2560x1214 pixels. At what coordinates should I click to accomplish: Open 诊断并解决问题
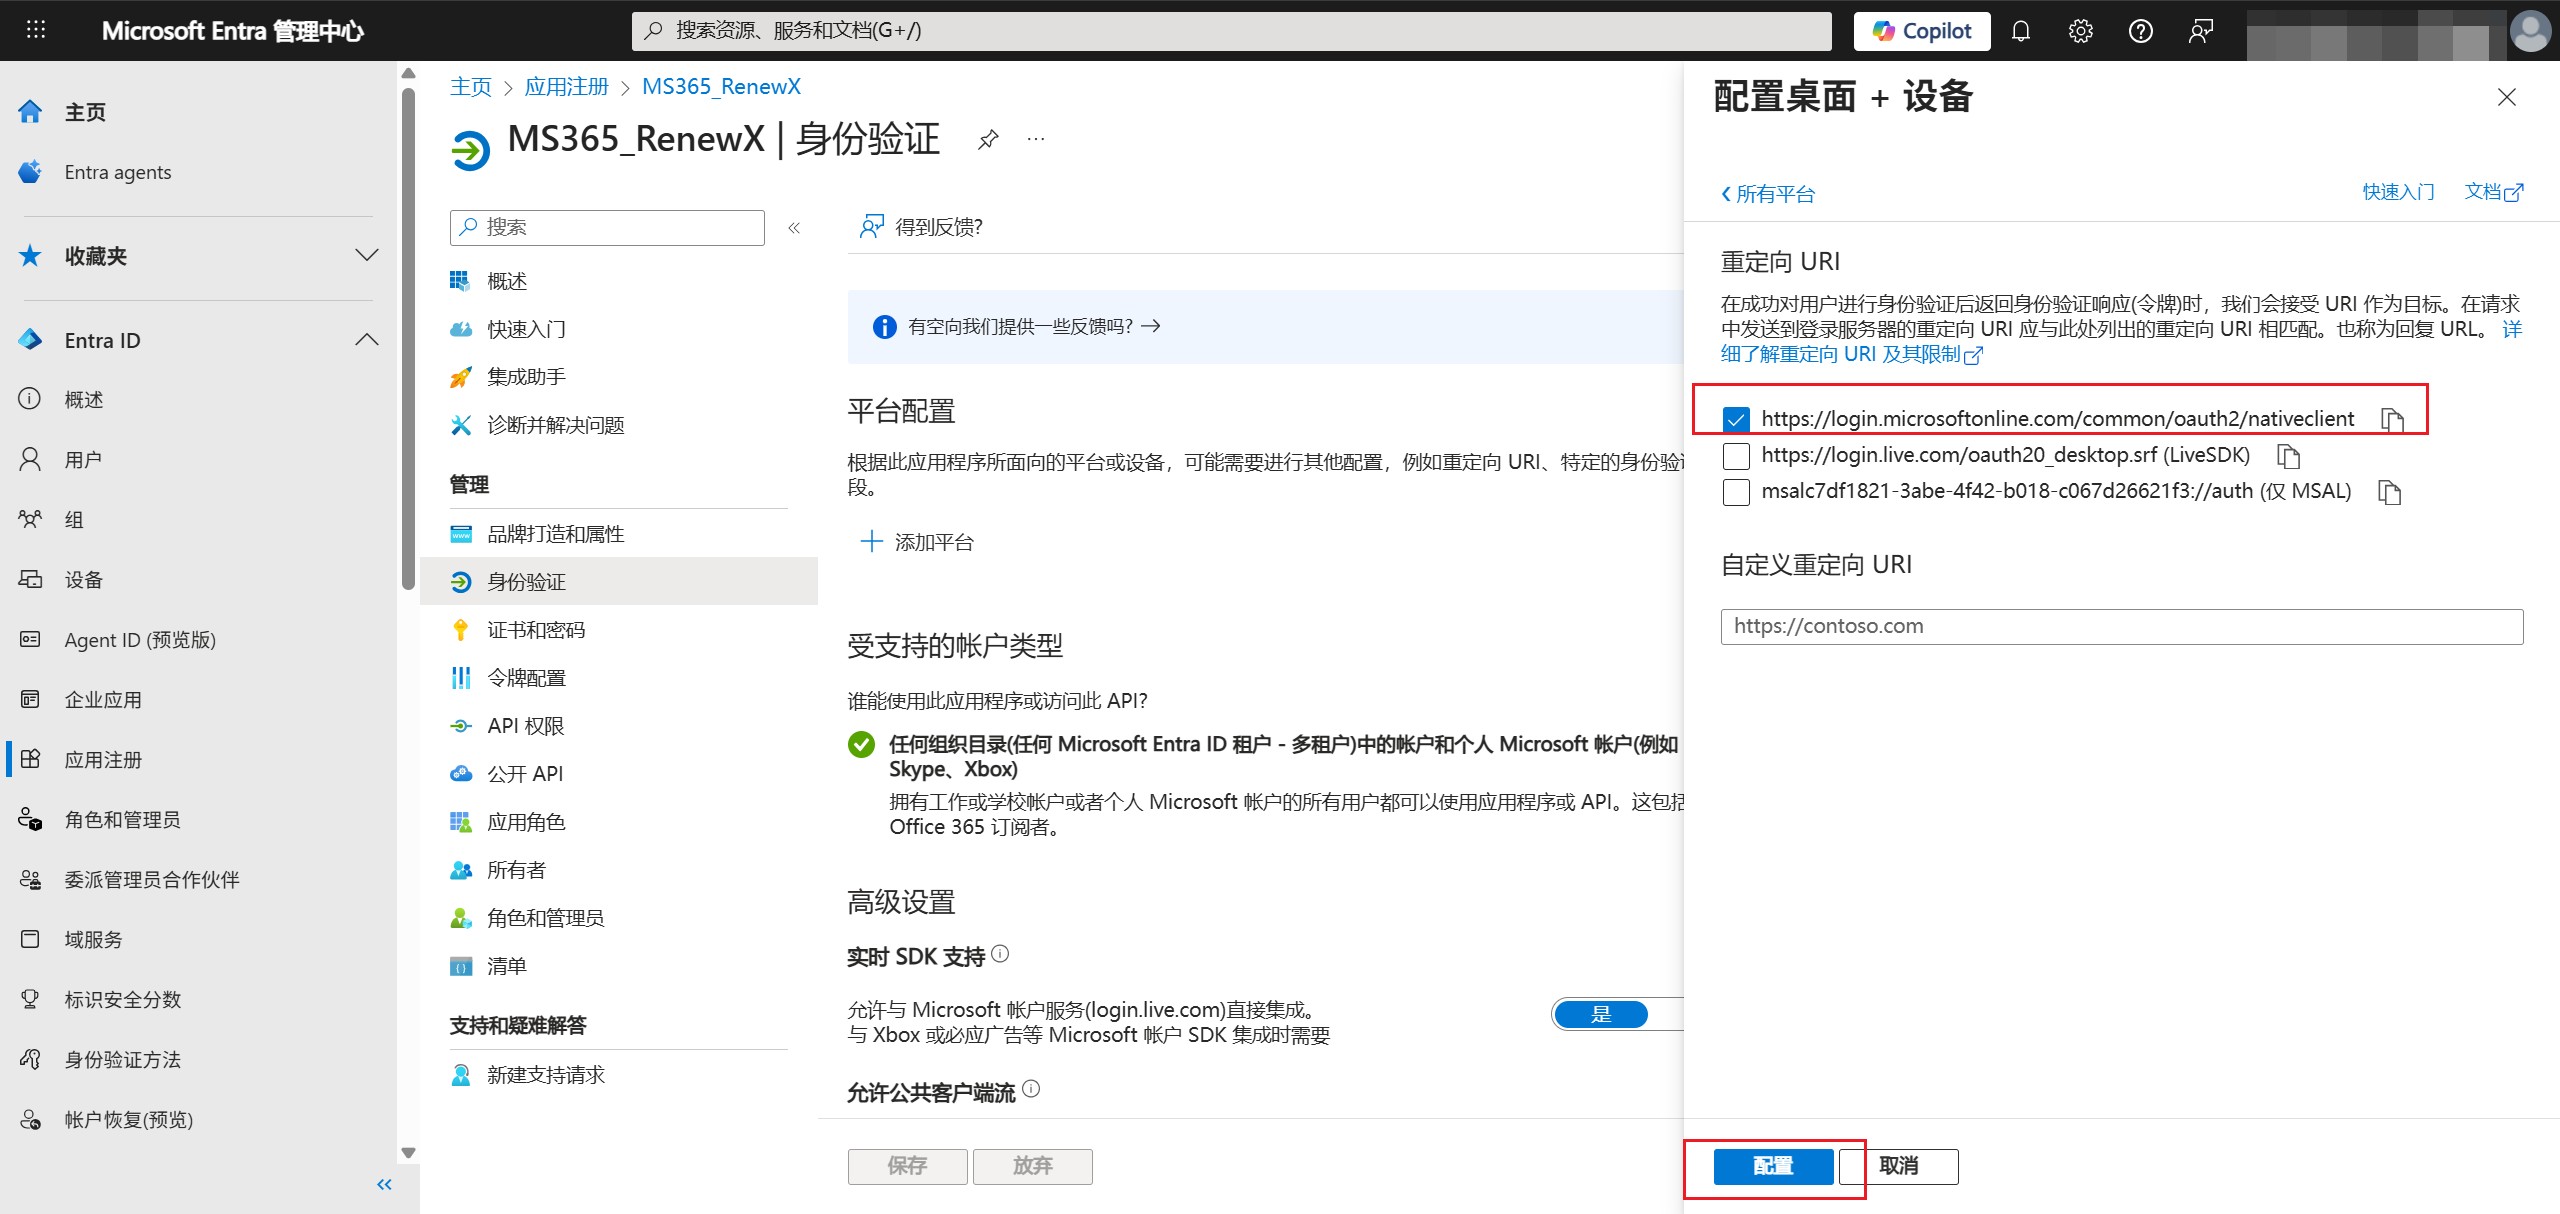click(555, 425)
